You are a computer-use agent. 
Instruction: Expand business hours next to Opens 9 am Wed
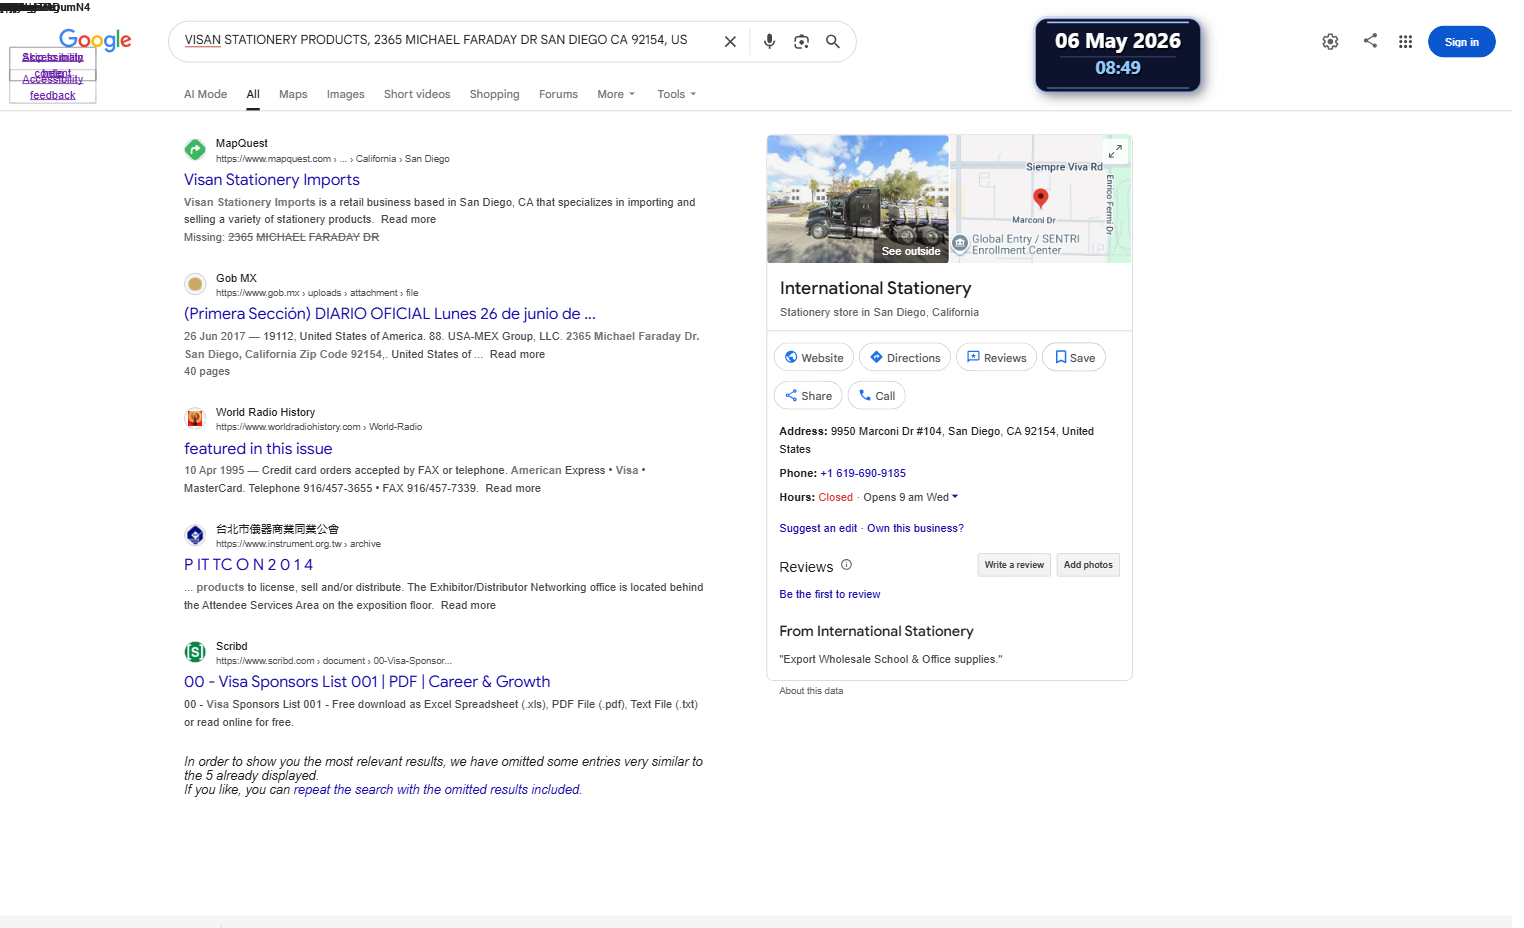pyautogui.click(x=955, y=497)
